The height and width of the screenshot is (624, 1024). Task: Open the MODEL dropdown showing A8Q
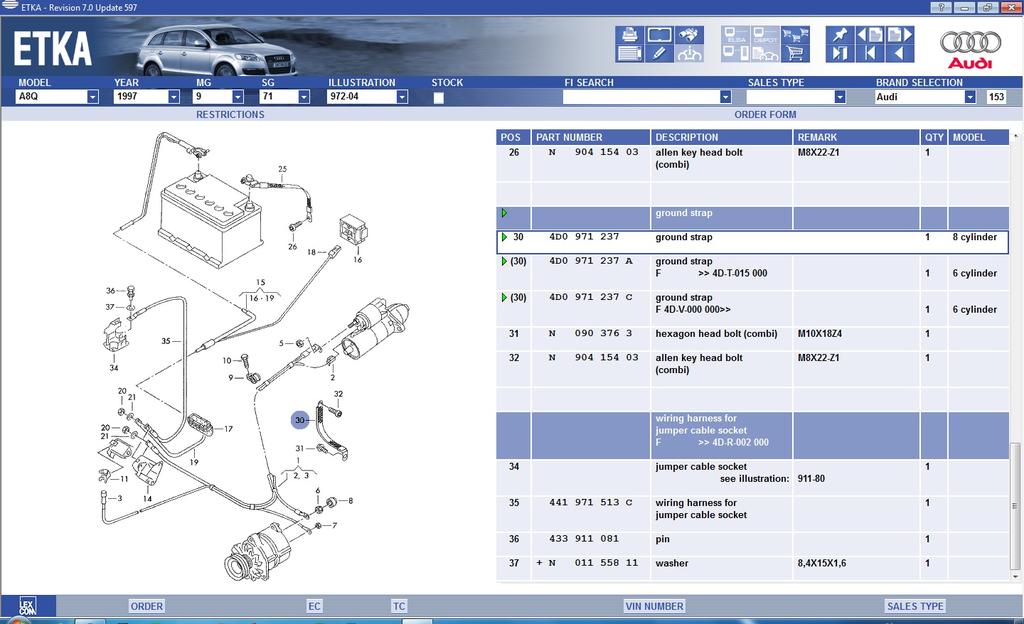tap(92, 97)
